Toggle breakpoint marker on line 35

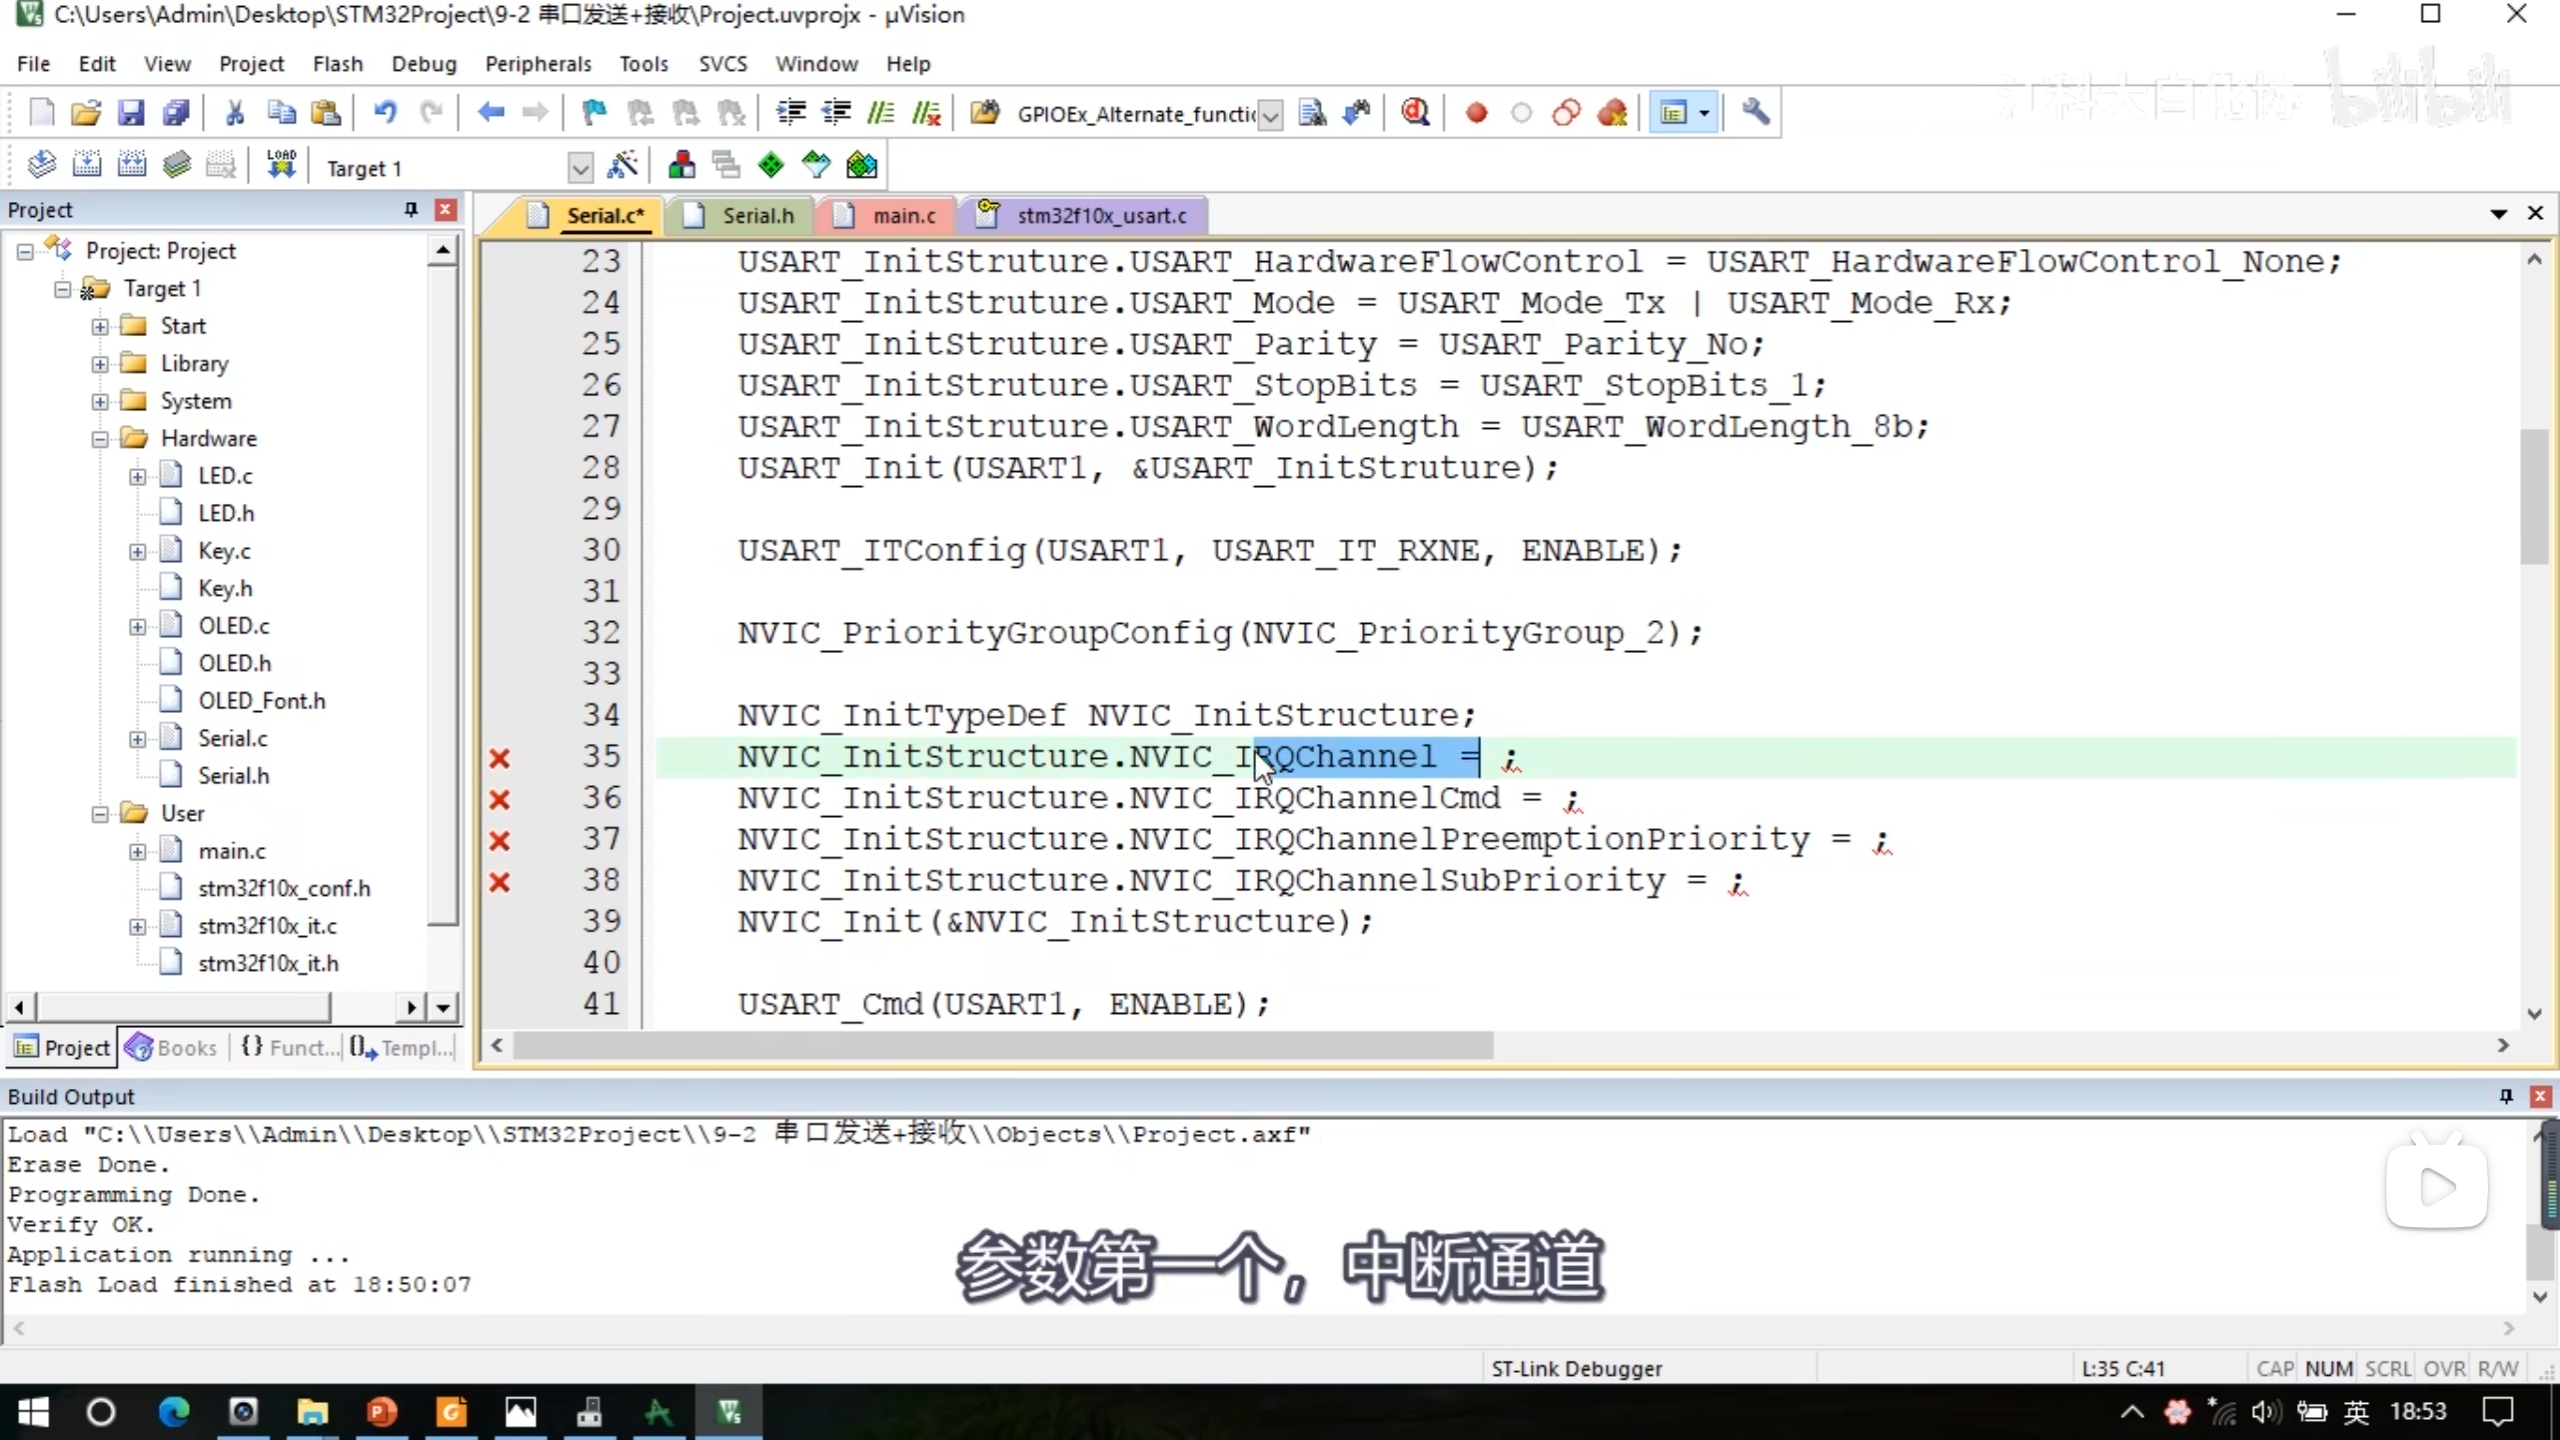pyautogui.click(x=500, y=758)
